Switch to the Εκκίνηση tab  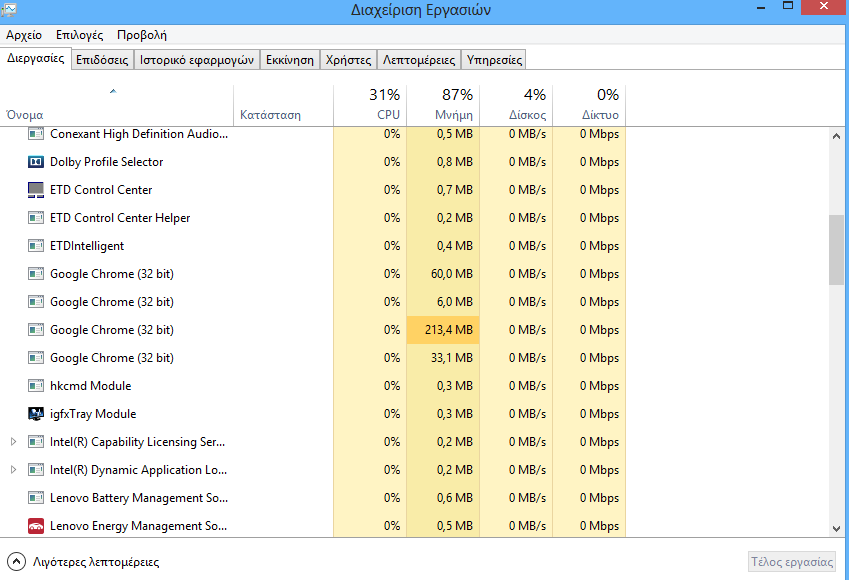[x=290, y=60]
